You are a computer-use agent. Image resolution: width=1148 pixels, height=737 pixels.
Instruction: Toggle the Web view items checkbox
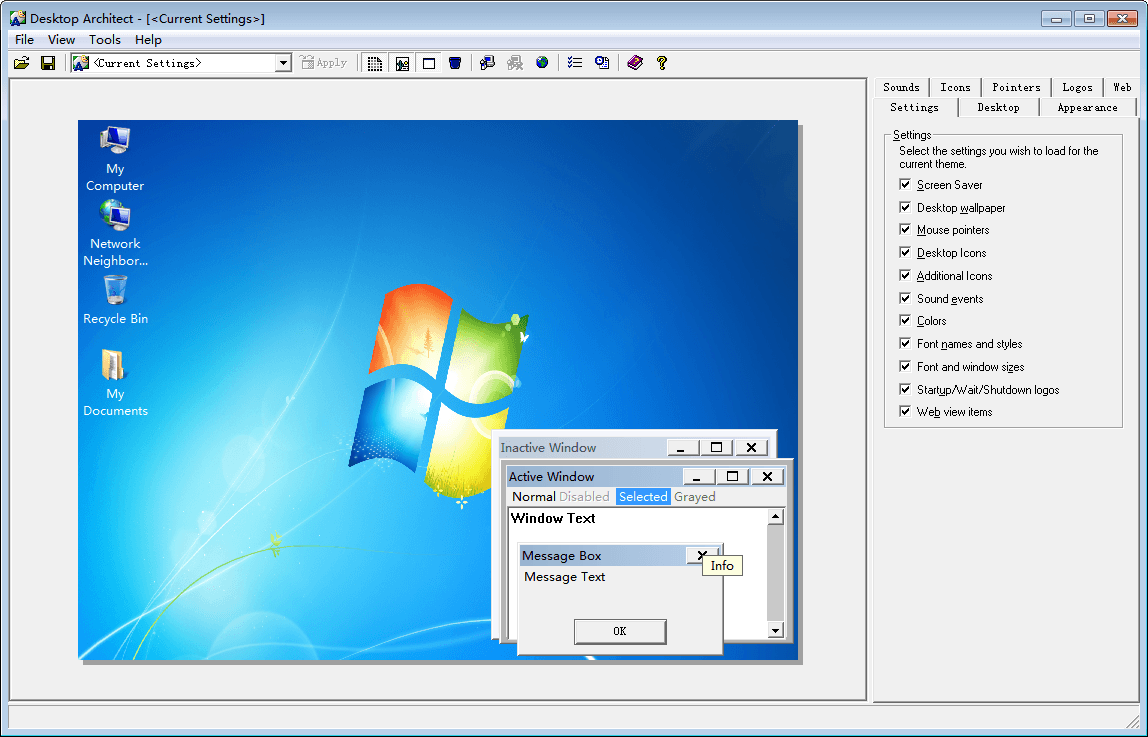click(x=906, y=411)
